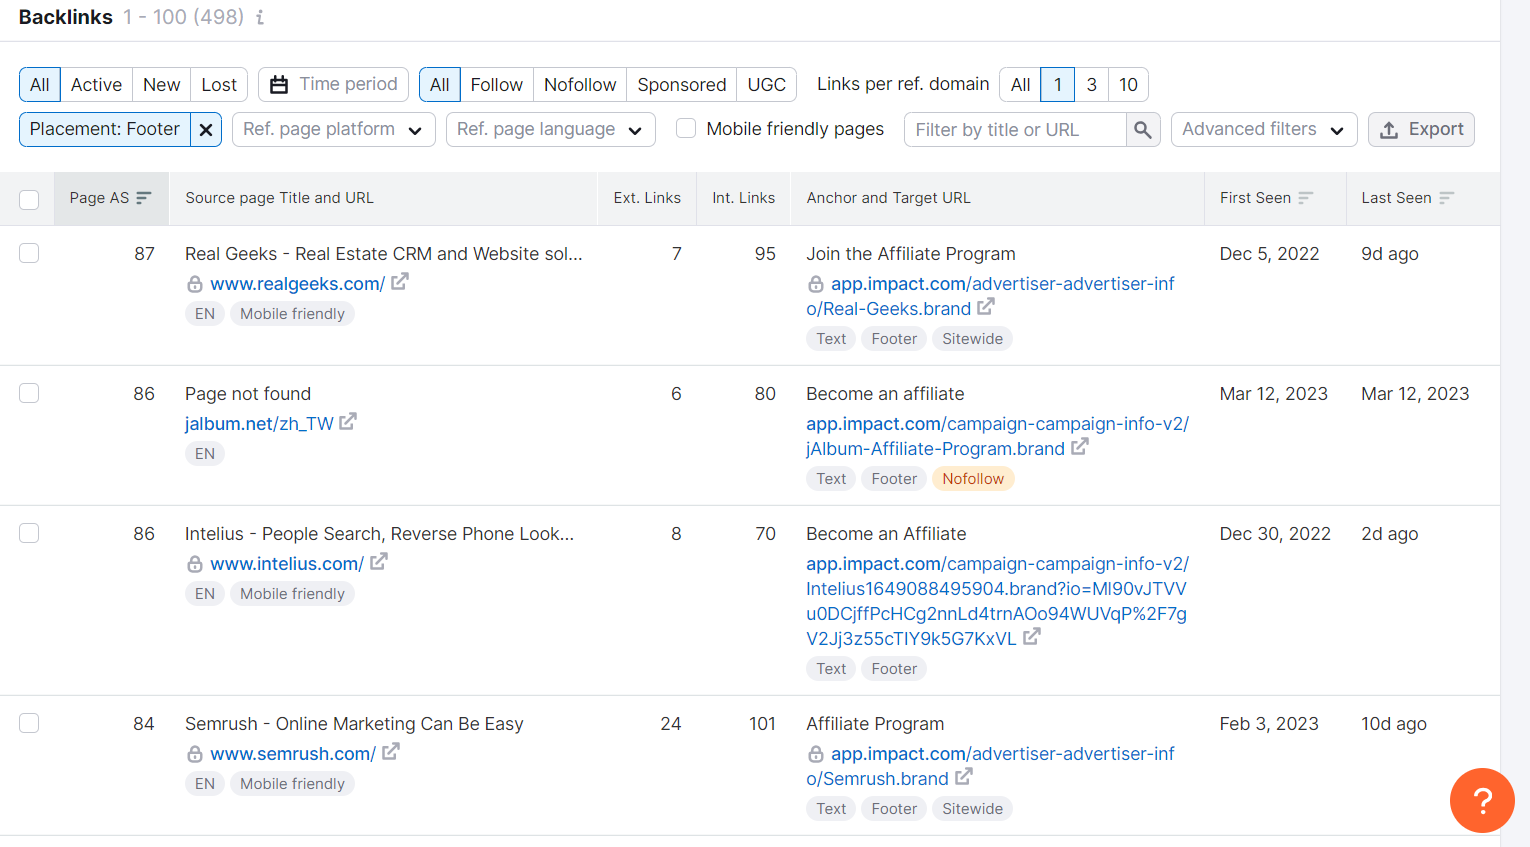Viewport: 1530px width, 847px height.
Task: Select the UGC link type tab
Action: tap(767, 85)
